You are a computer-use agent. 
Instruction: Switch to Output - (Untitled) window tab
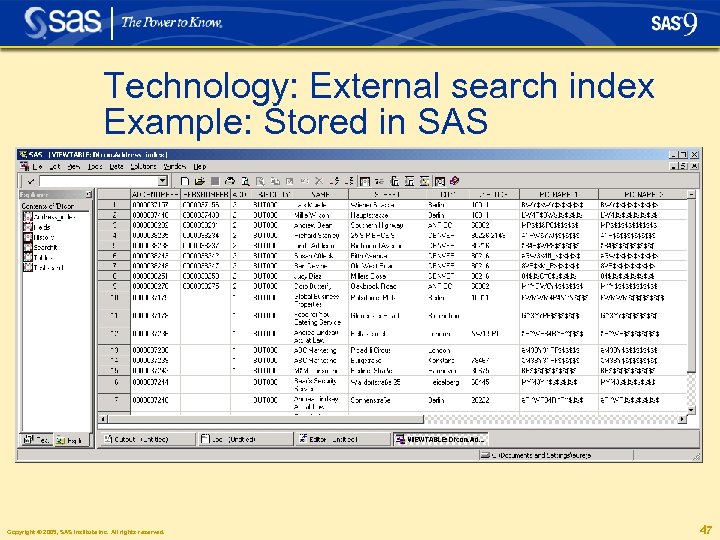[x=147, y=439]
